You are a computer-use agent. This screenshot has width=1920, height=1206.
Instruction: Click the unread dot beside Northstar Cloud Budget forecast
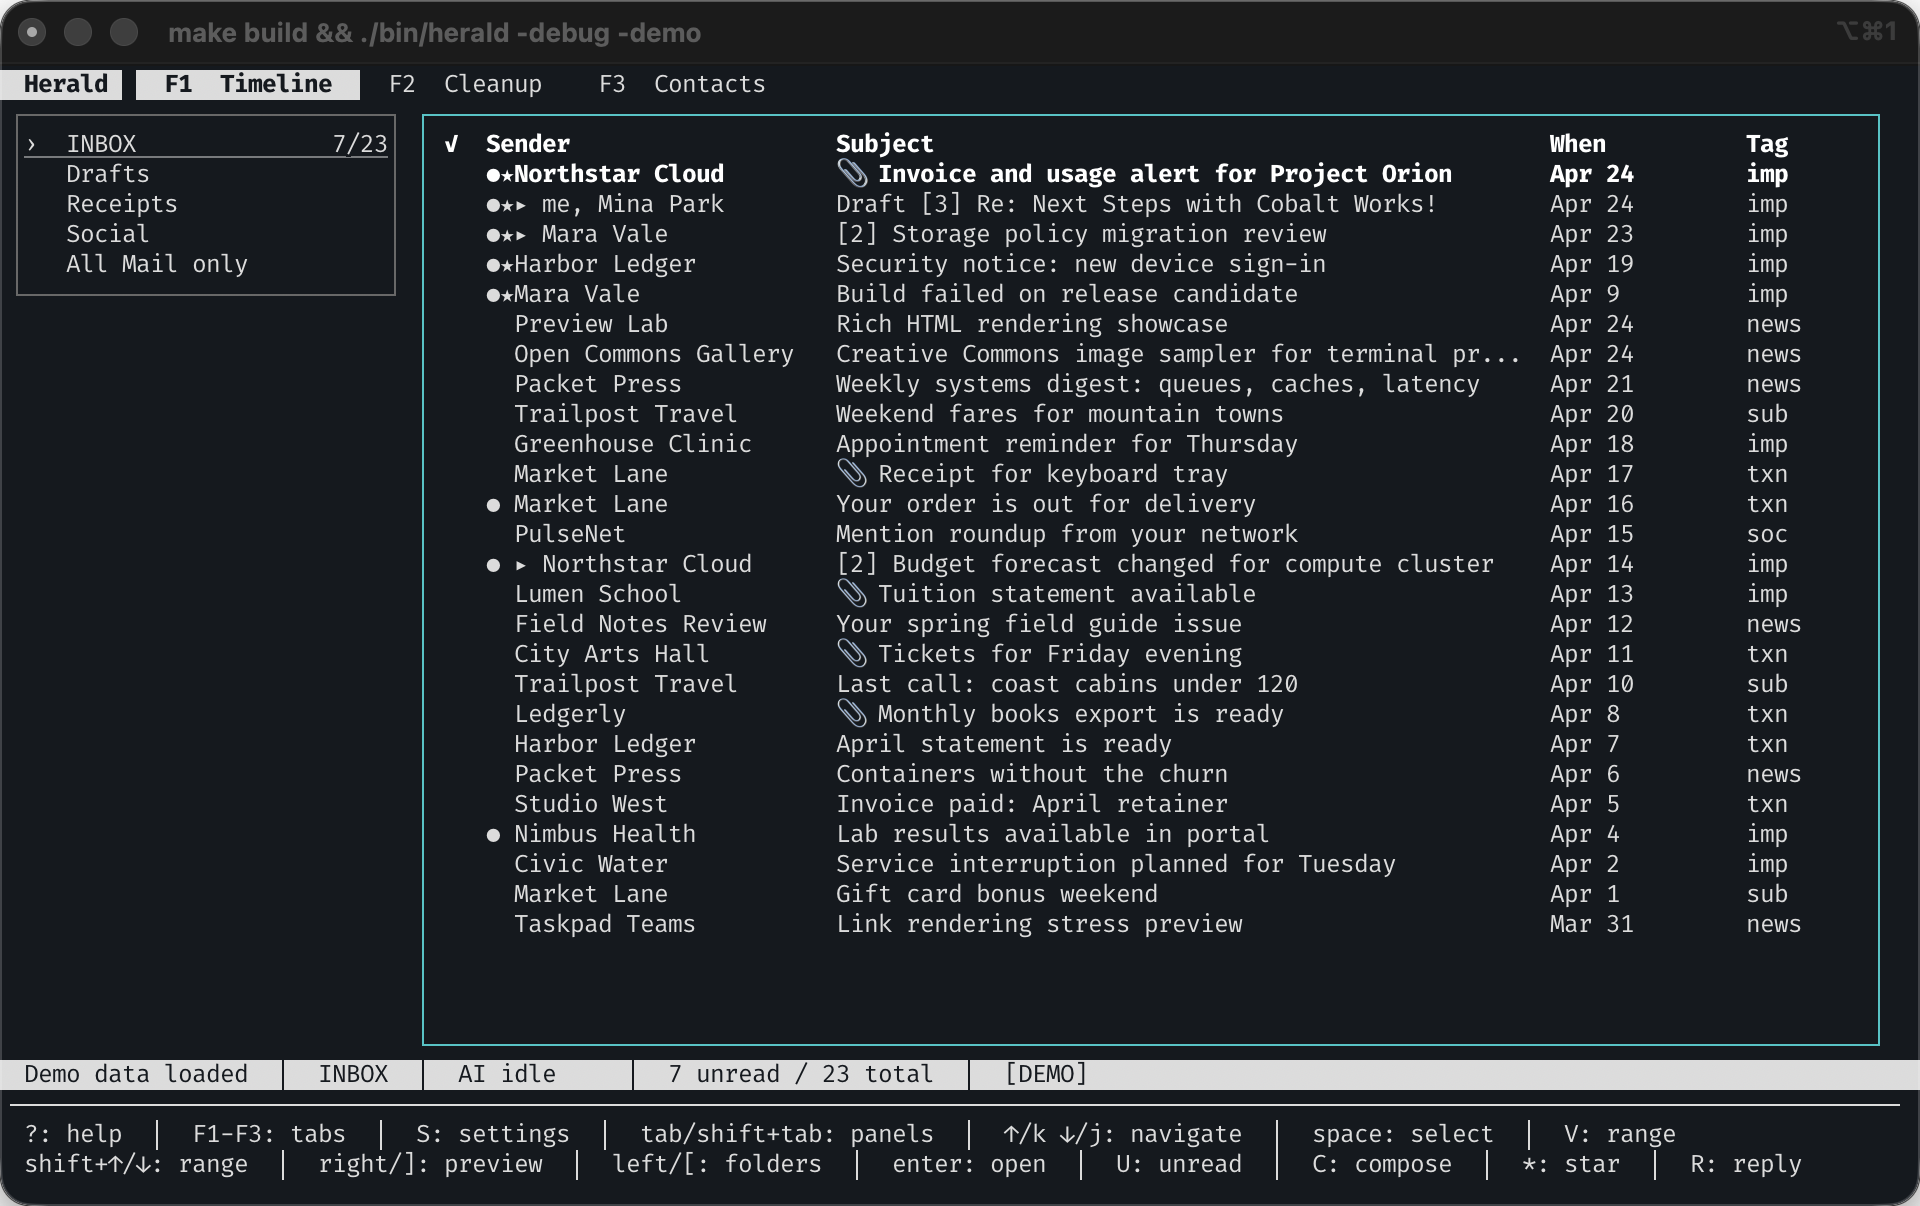pyautogui.click(x=493, y=565)
